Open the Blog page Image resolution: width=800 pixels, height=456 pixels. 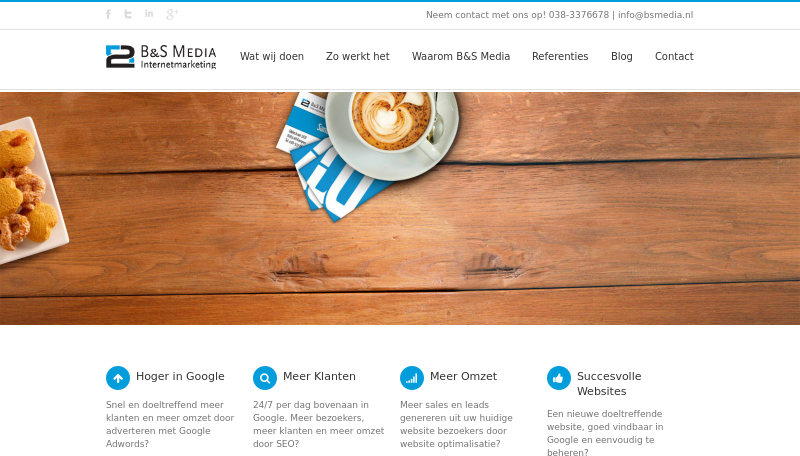[621, 56]
